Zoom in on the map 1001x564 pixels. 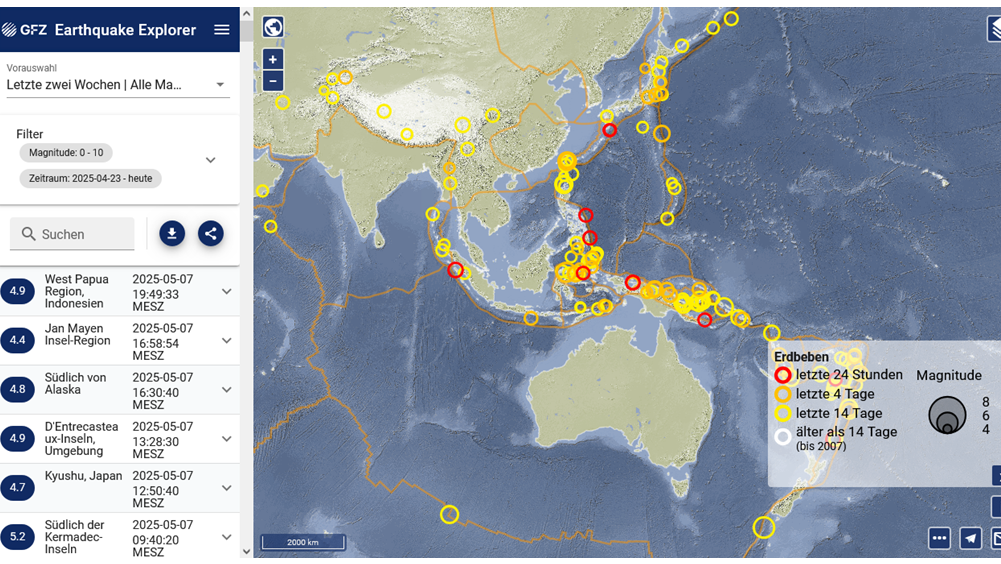273,60
